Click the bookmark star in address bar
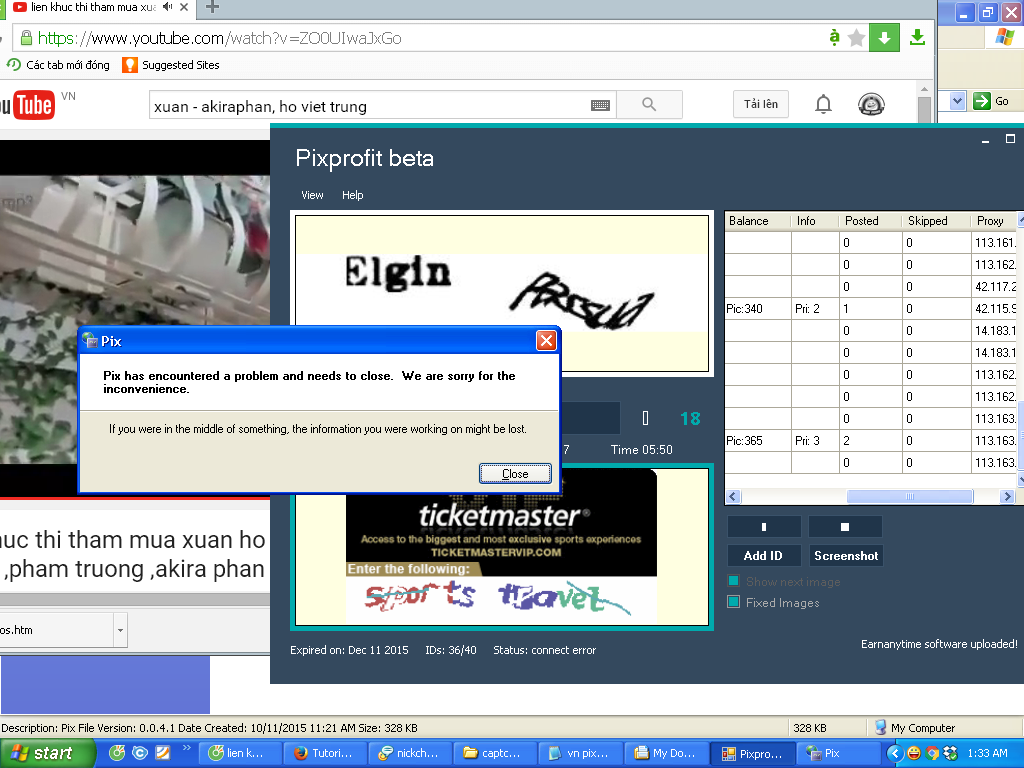 pos(856,38)
